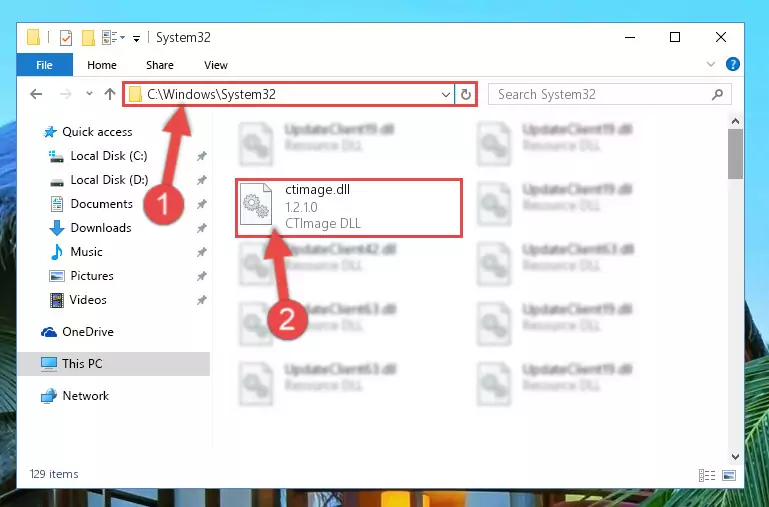Refresh the System32 folder
Screen dimensions: 769x507
pyautogui.click(x=466, y=94)
